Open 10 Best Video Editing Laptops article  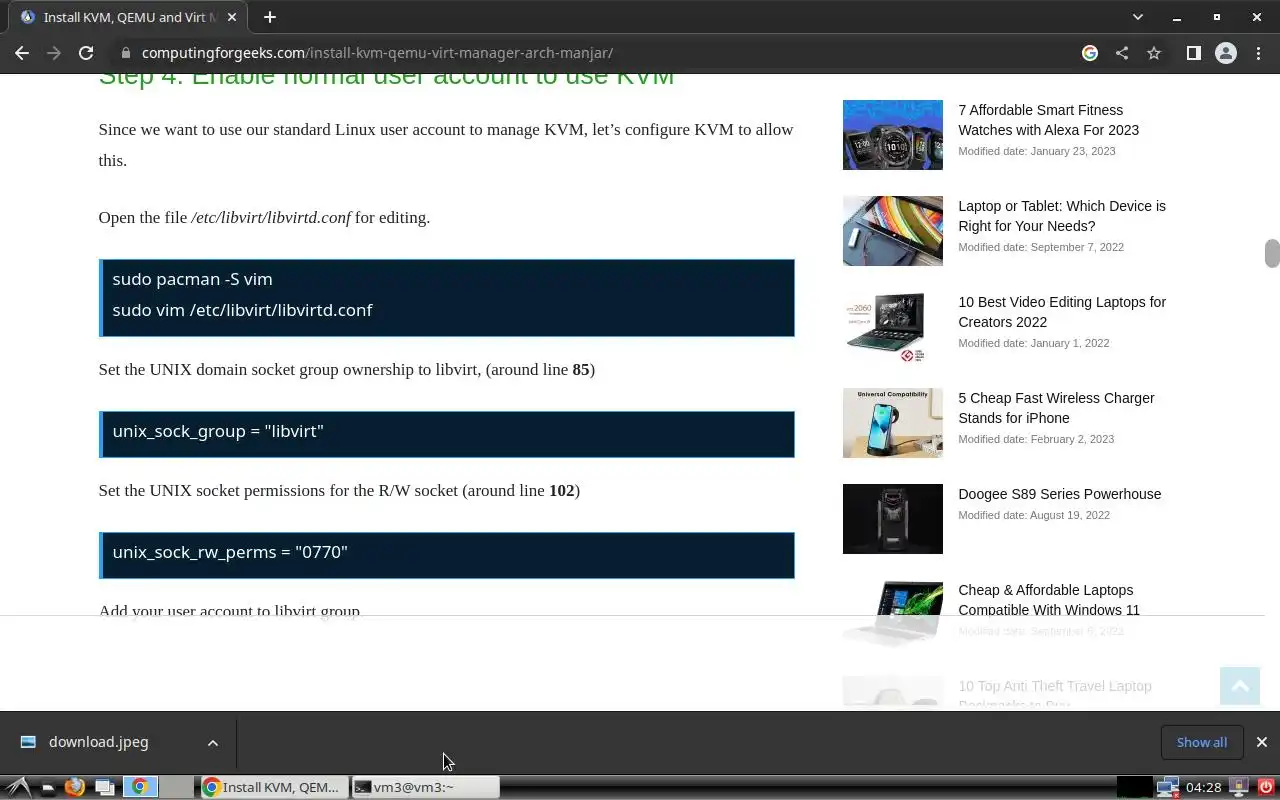pos(1062,312)
